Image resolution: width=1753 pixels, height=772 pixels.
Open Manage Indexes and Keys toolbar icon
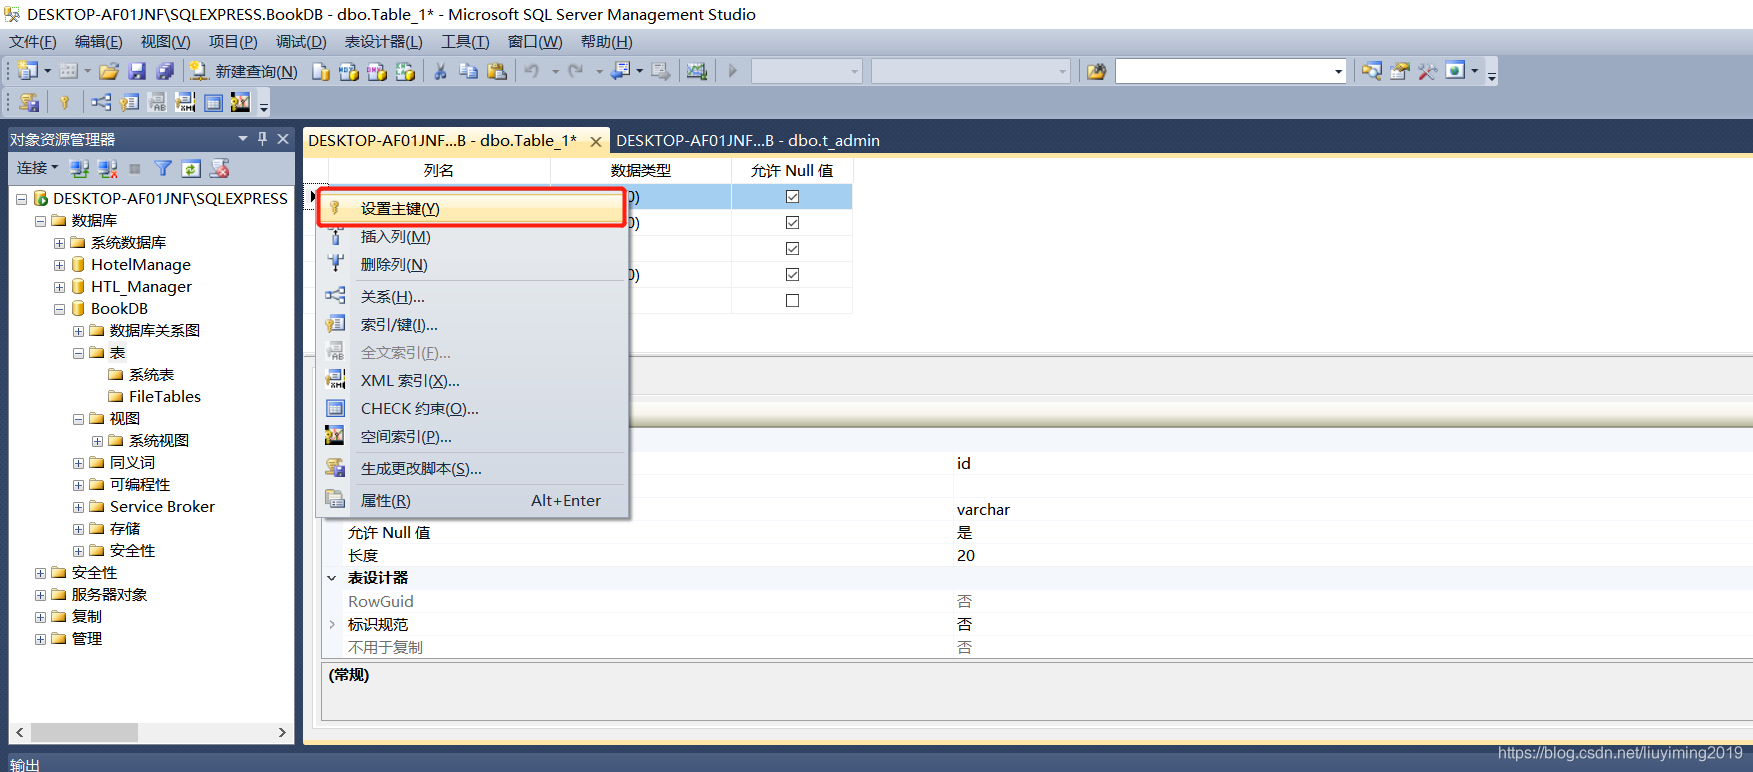point(129,102)
